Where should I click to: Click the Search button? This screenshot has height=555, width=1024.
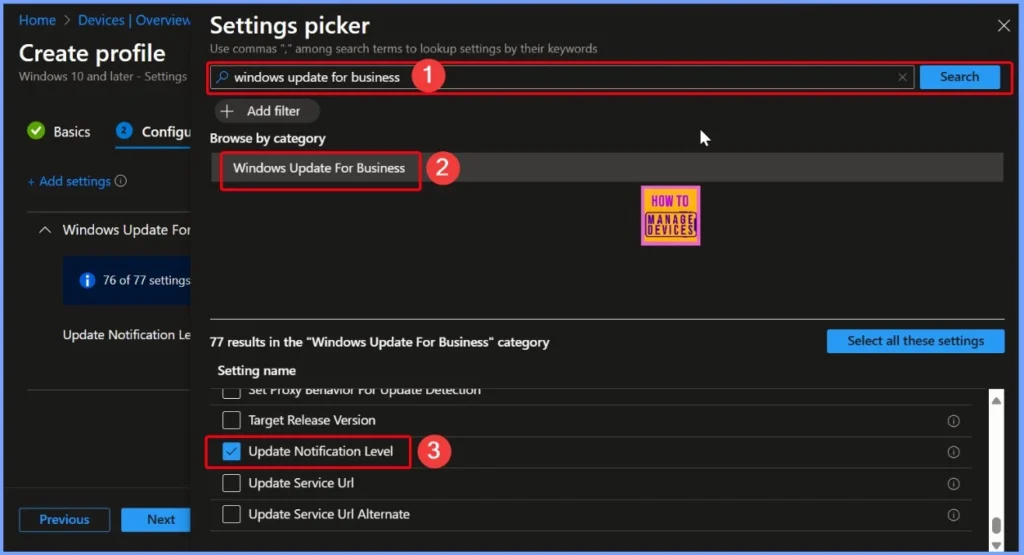click(959, 77)
